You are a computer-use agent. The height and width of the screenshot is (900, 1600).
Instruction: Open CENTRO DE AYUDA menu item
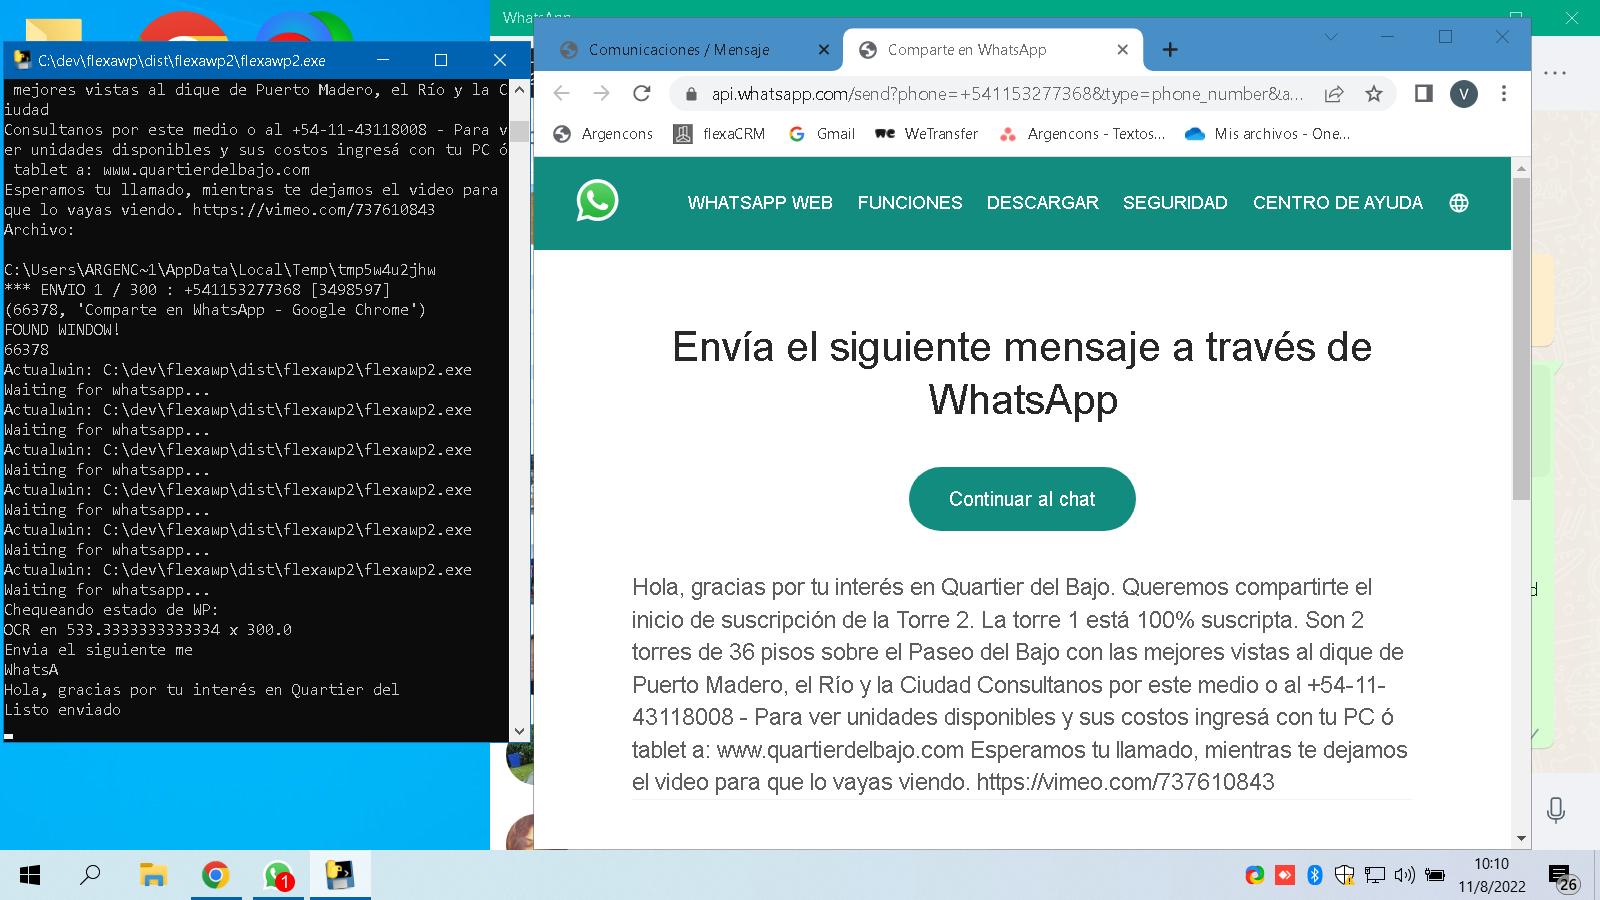pyautogui.click(x=1338, y=203)
